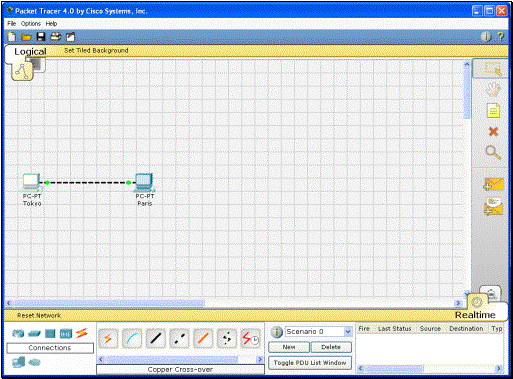This screenshot has width=513, height=379.
Task: Open the Help menu
Action: click(51, 24)
